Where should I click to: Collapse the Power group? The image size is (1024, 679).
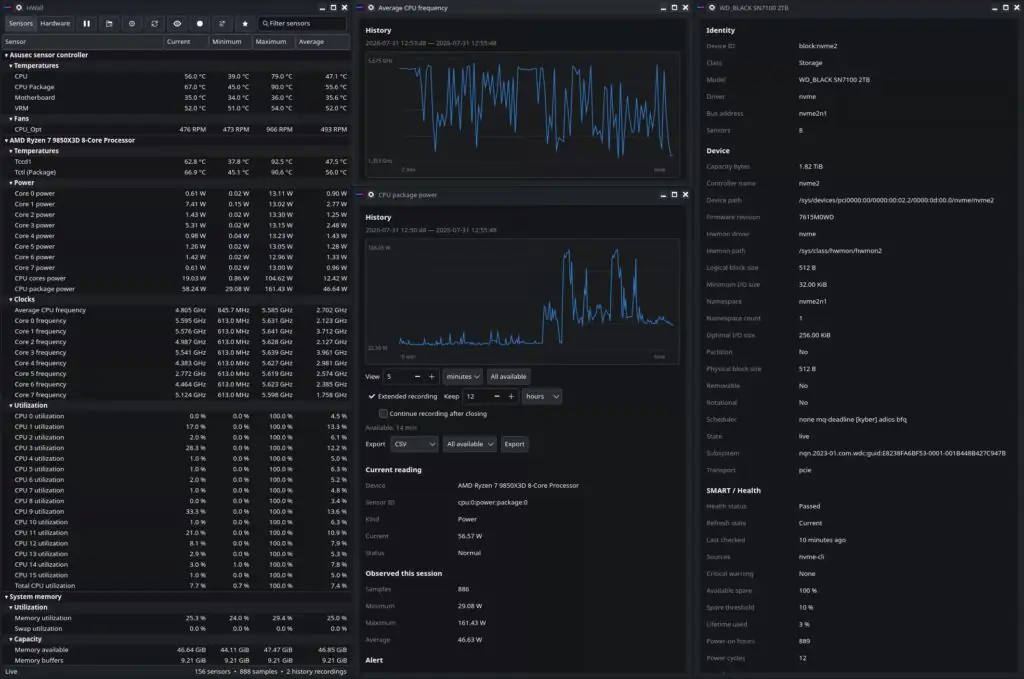pos(11,183)
